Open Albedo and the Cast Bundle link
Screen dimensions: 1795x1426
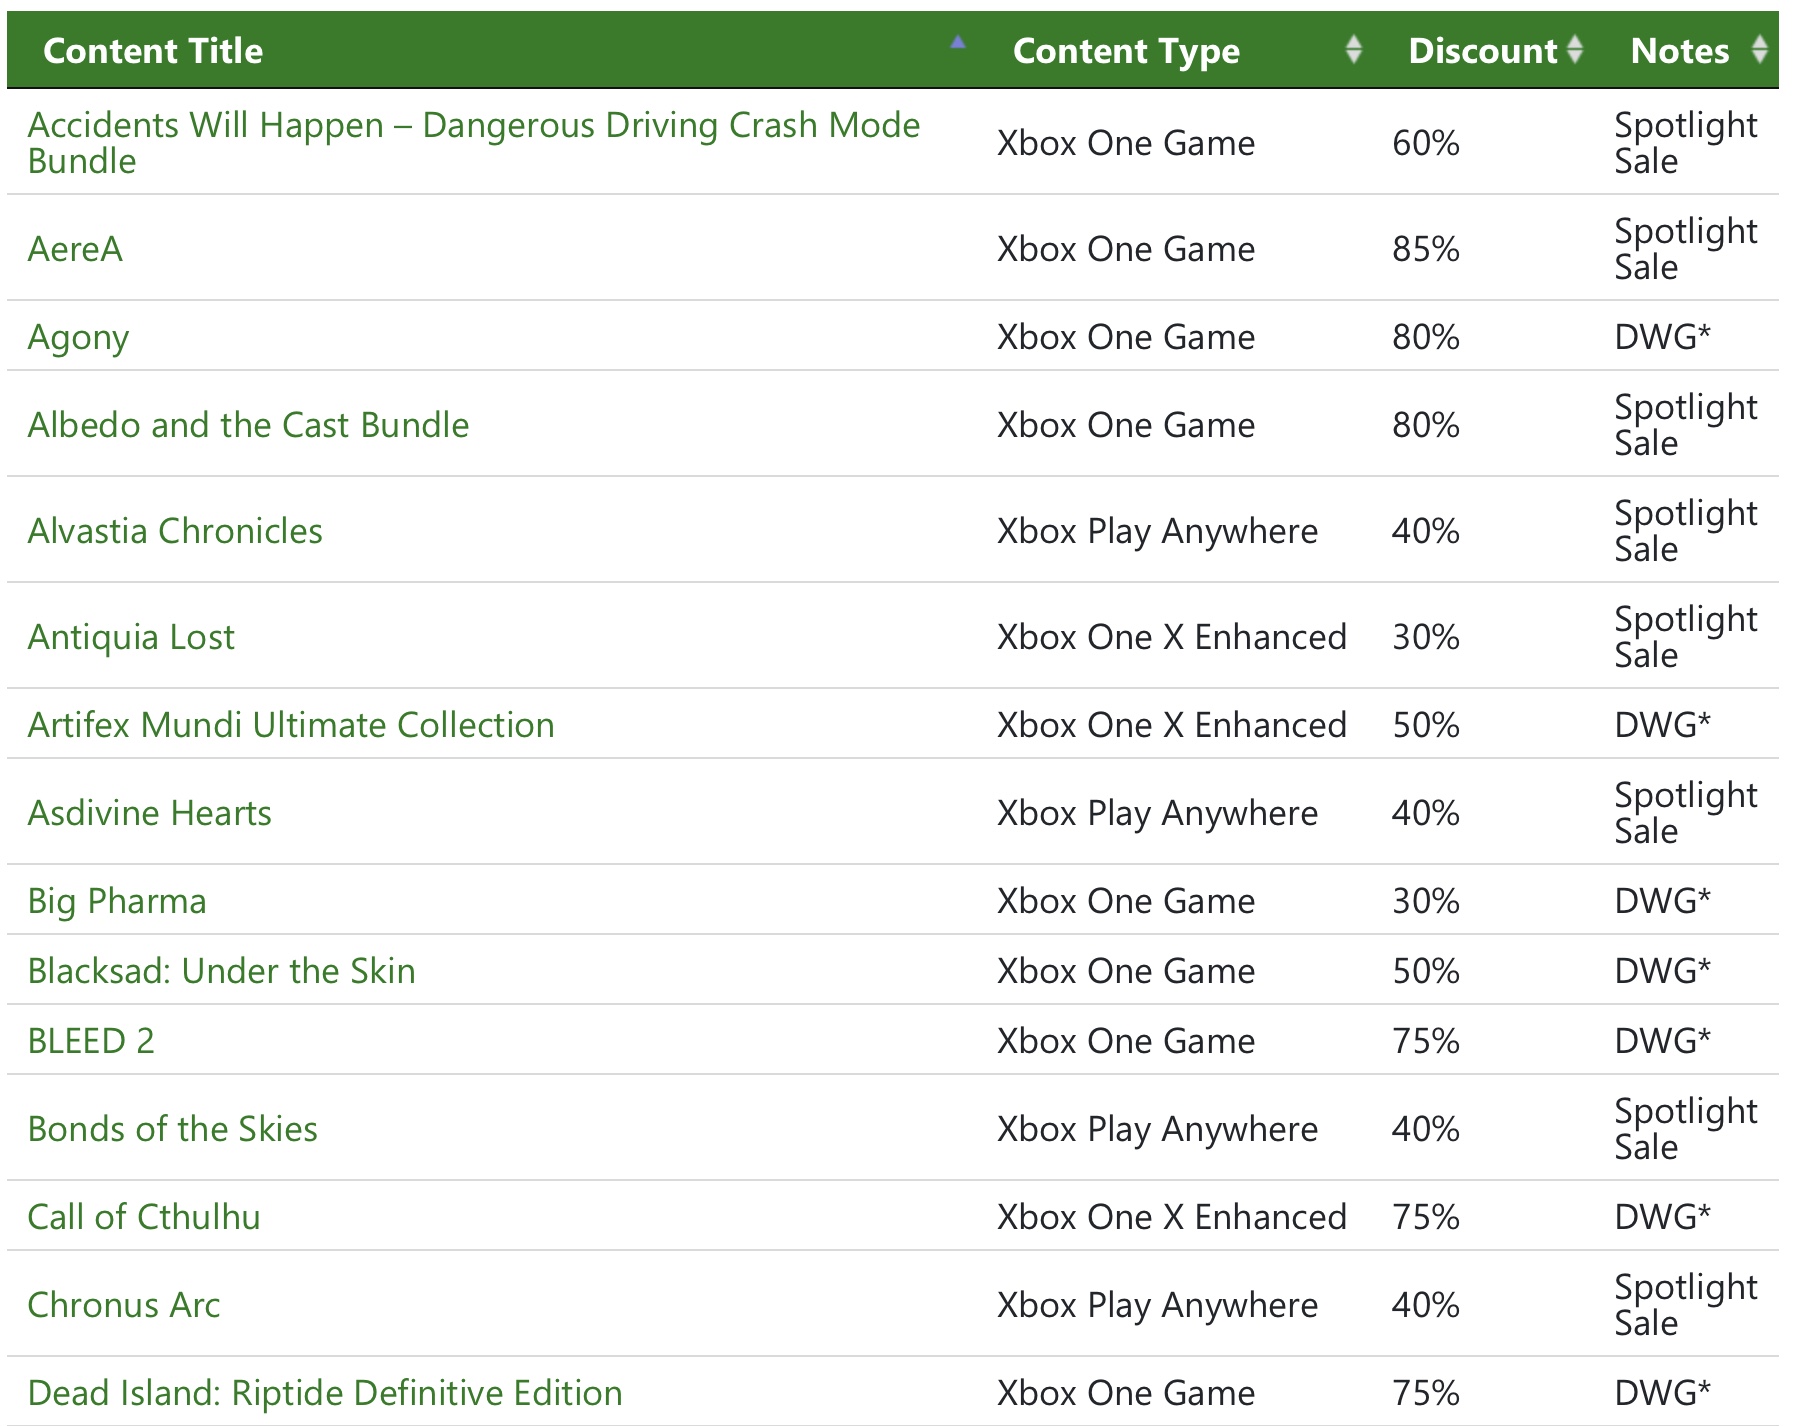248,425
